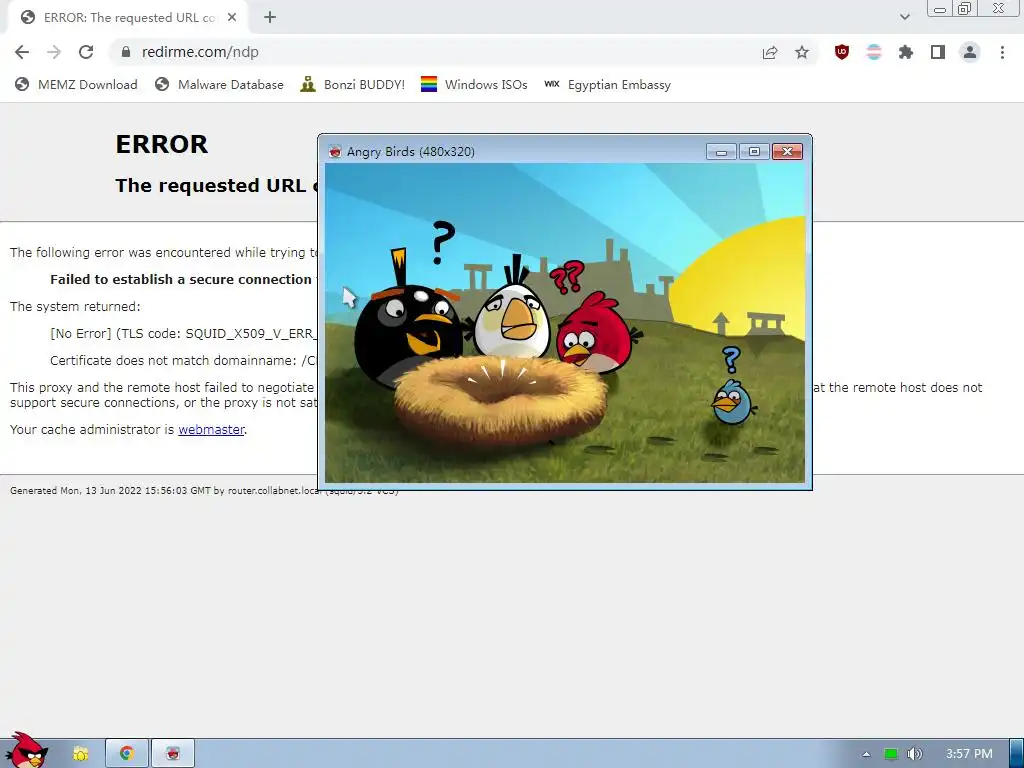Bookmark this page with the star icon
The image size is (1024, 768).
(802, 52)
